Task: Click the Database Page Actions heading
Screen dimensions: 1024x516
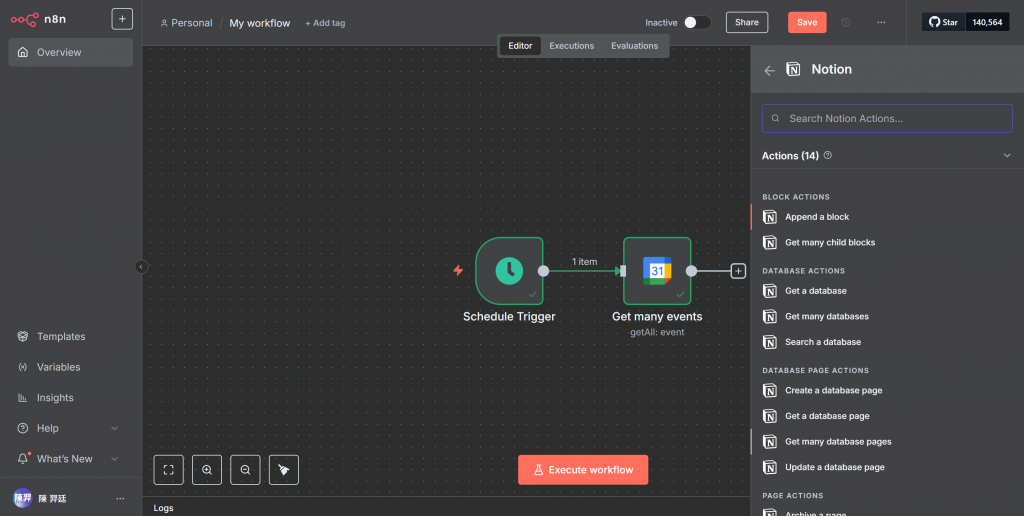Action: 815,370
